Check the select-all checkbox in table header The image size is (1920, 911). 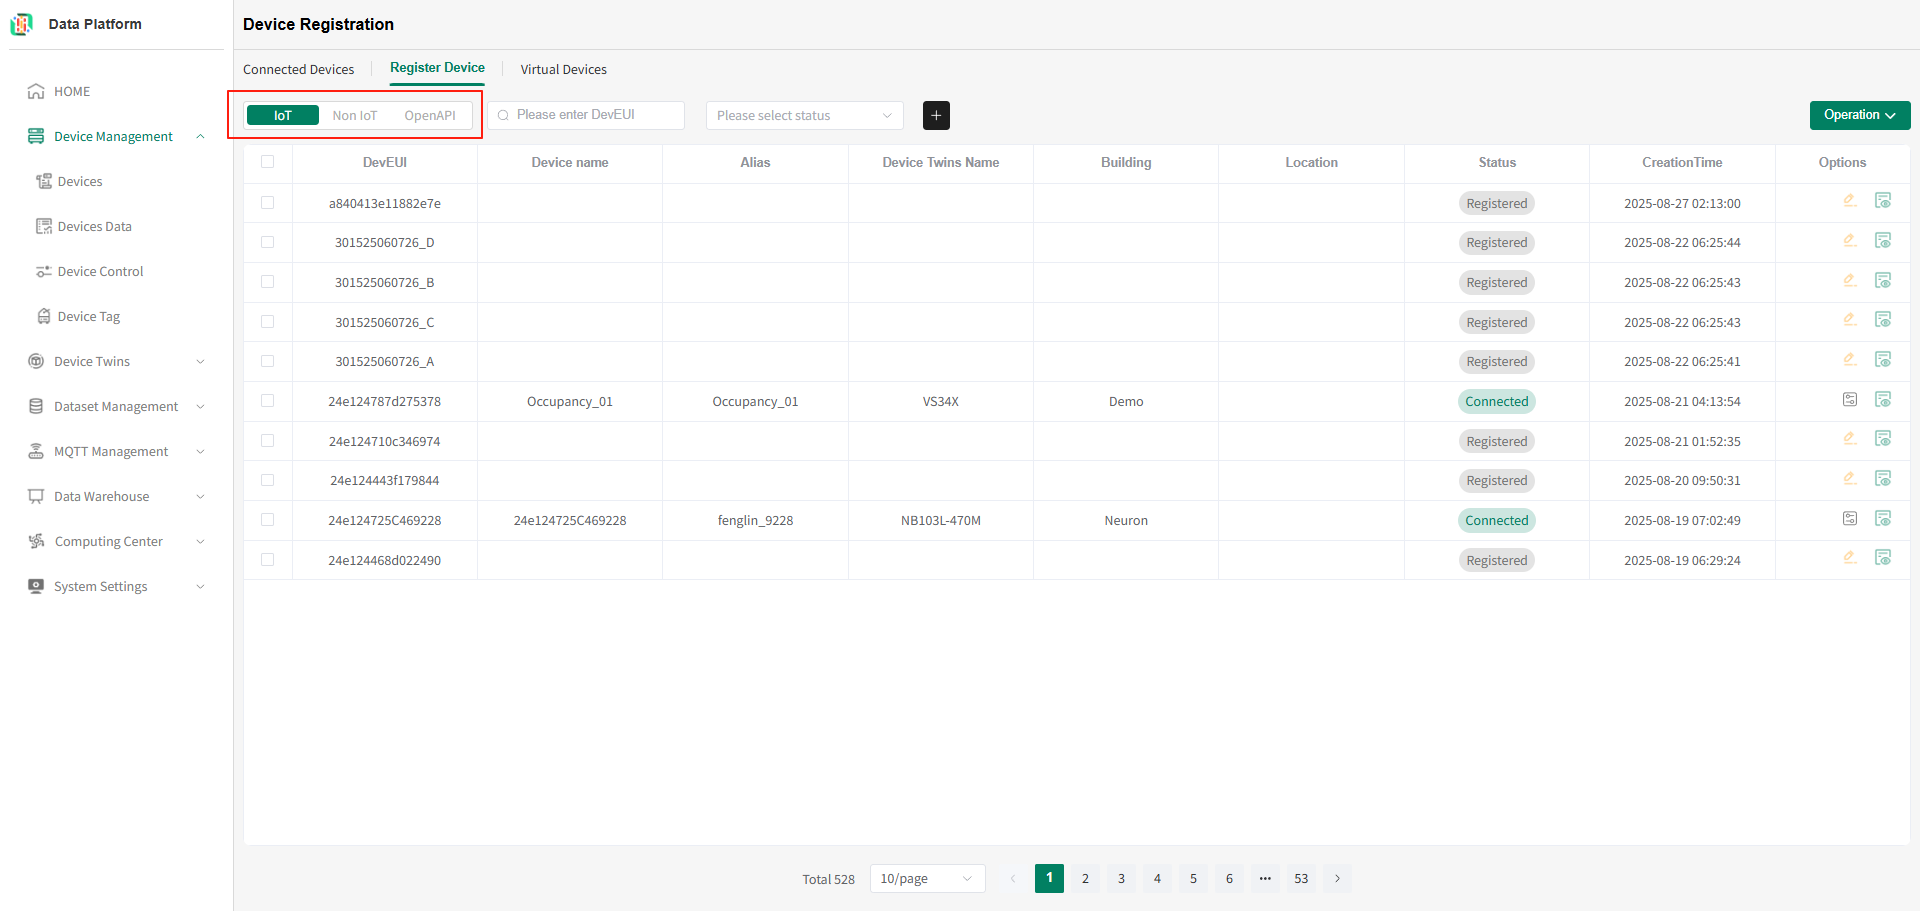(267, 162)
